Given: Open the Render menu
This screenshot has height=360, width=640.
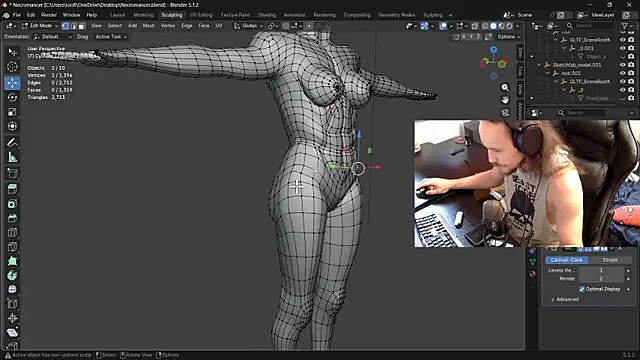Looking at the screenshot, I should coord(49,15).
